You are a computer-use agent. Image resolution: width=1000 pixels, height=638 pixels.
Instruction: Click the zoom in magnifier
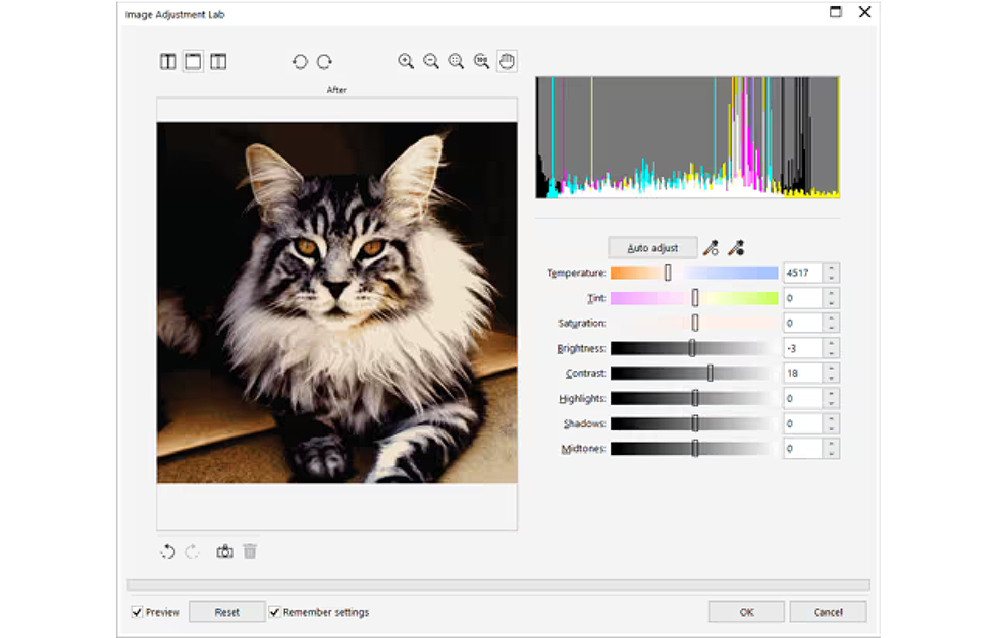tap(406, 62)
